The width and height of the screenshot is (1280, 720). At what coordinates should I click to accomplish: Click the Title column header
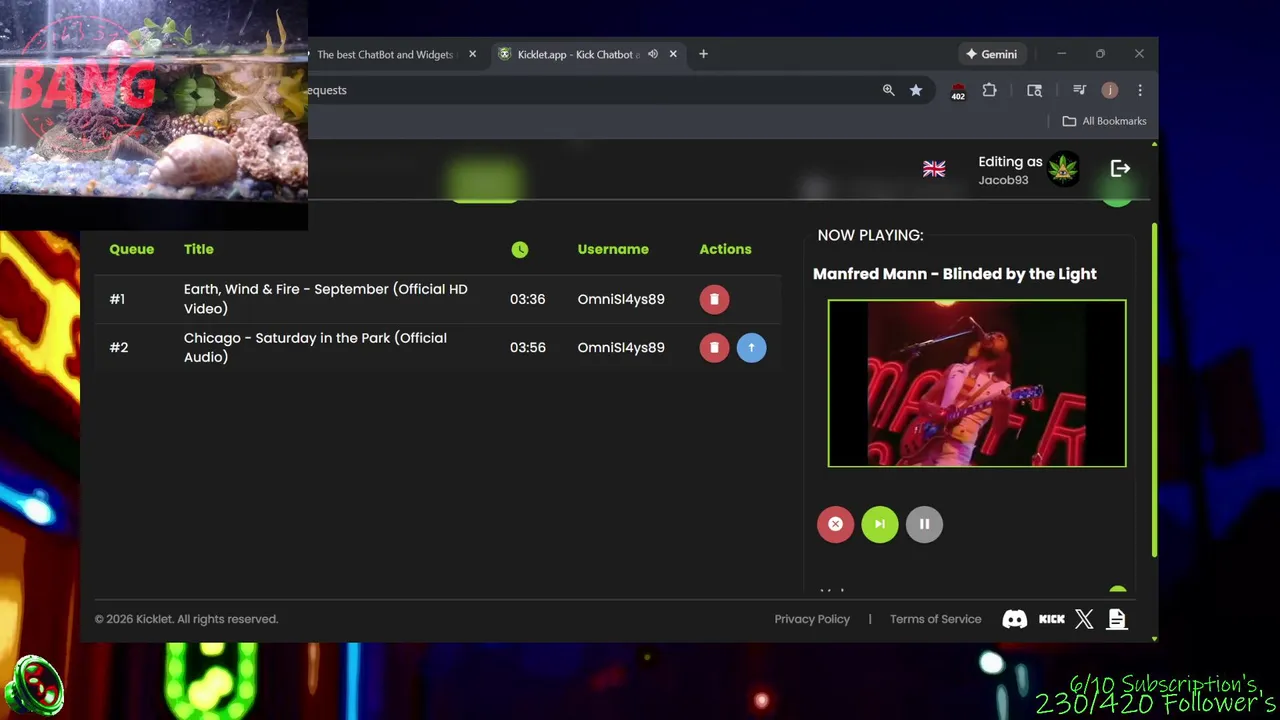pos(199,249)
